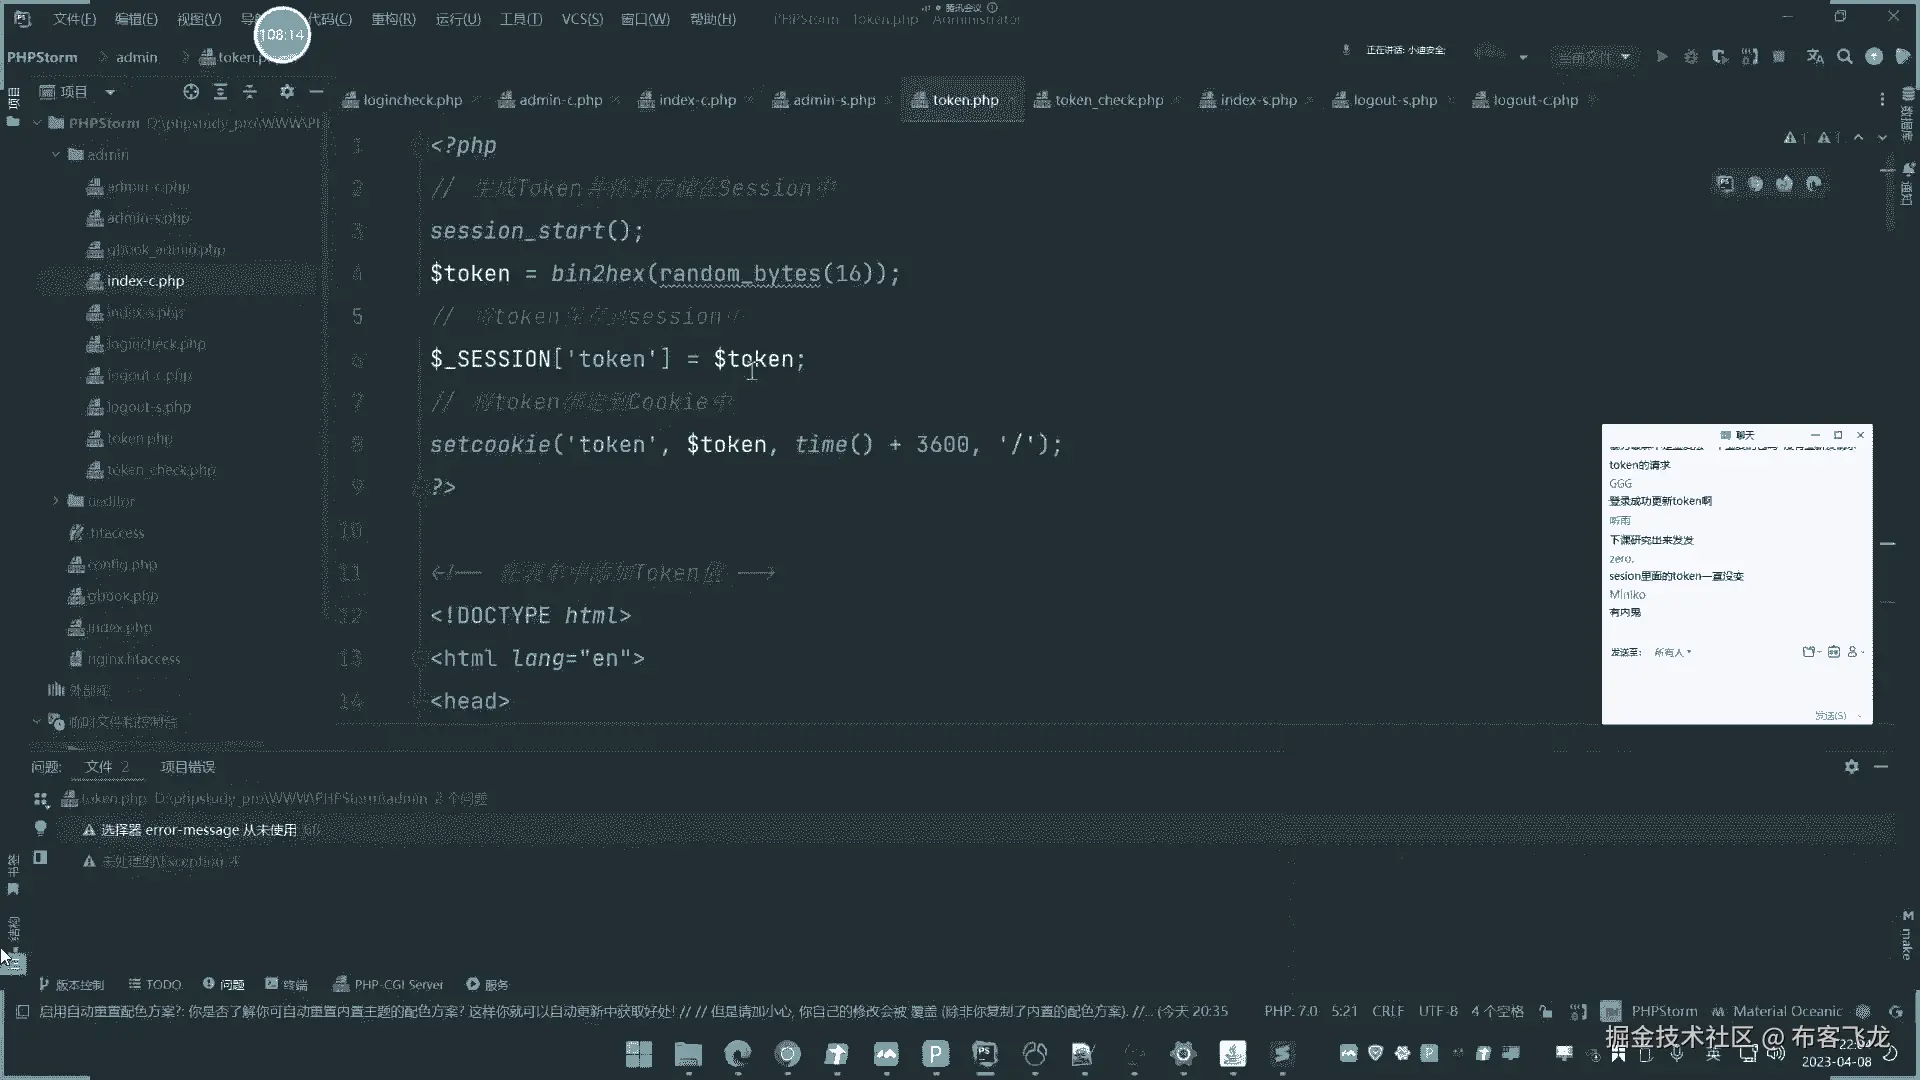Open index-c.php in project tree
This screenshot has width=1920, height=1080.
pyautogui.click(x=145, y=281)
